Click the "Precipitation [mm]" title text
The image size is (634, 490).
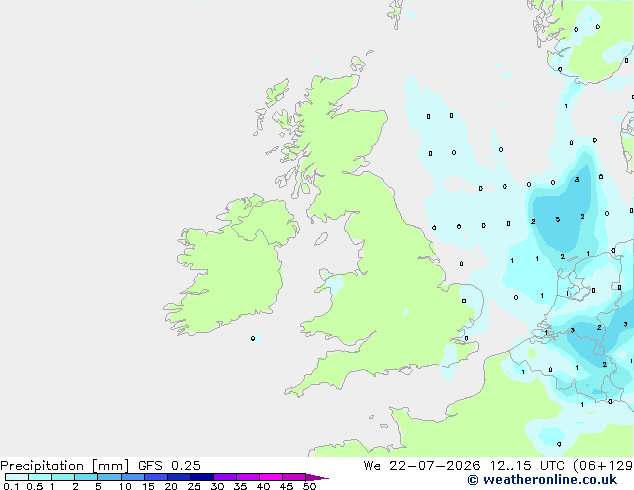[65, 466]
